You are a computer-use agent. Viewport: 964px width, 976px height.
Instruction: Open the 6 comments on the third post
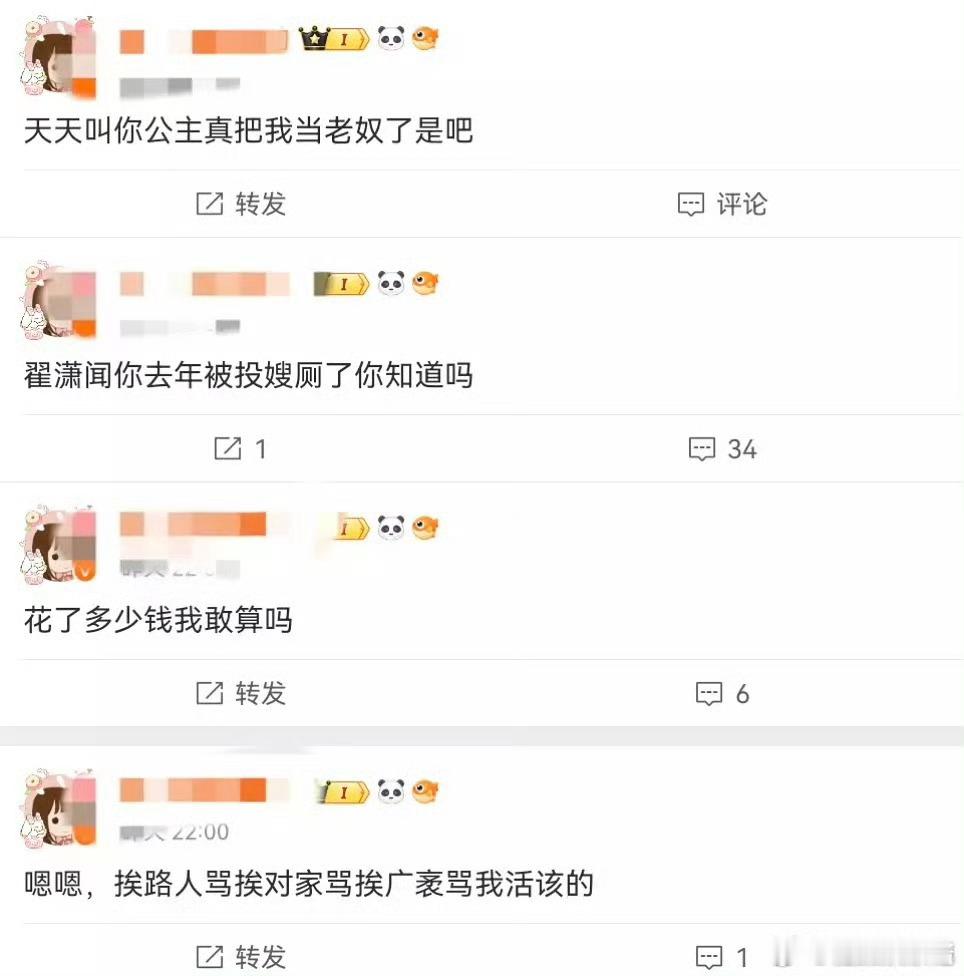[722, 693]
